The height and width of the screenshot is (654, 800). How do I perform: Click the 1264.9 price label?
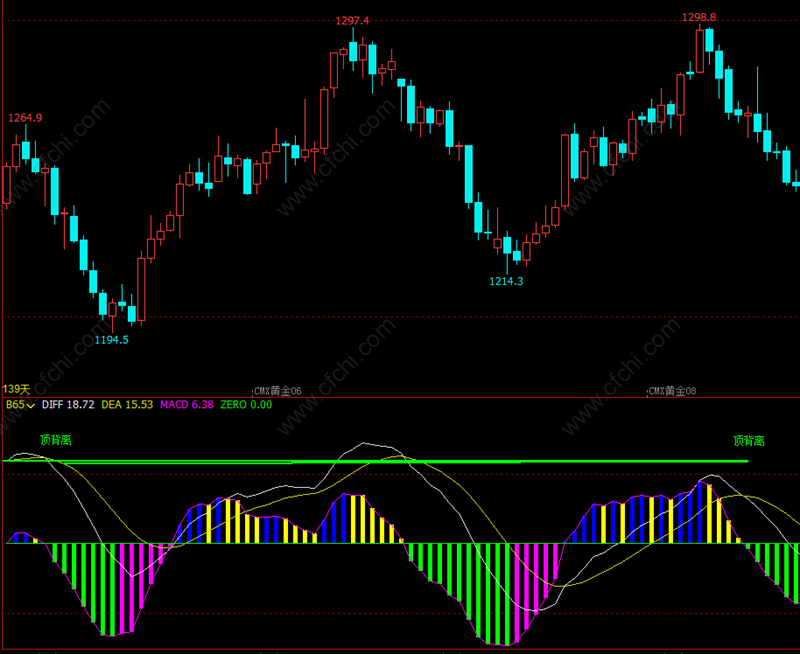pyautogui.click(x=25, y=118)
